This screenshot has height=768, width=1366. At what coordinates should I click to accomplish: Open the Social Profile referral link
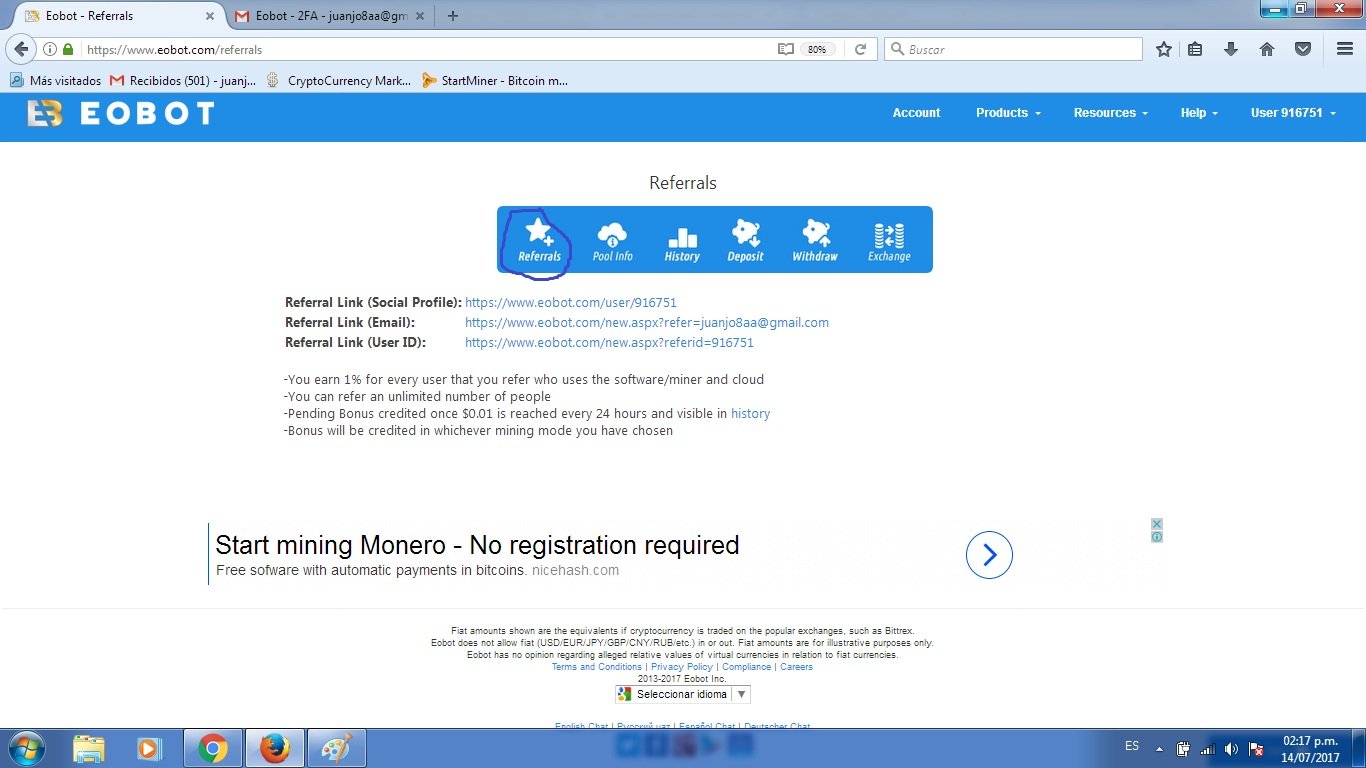pyautogui.click(x=571, y=302)
